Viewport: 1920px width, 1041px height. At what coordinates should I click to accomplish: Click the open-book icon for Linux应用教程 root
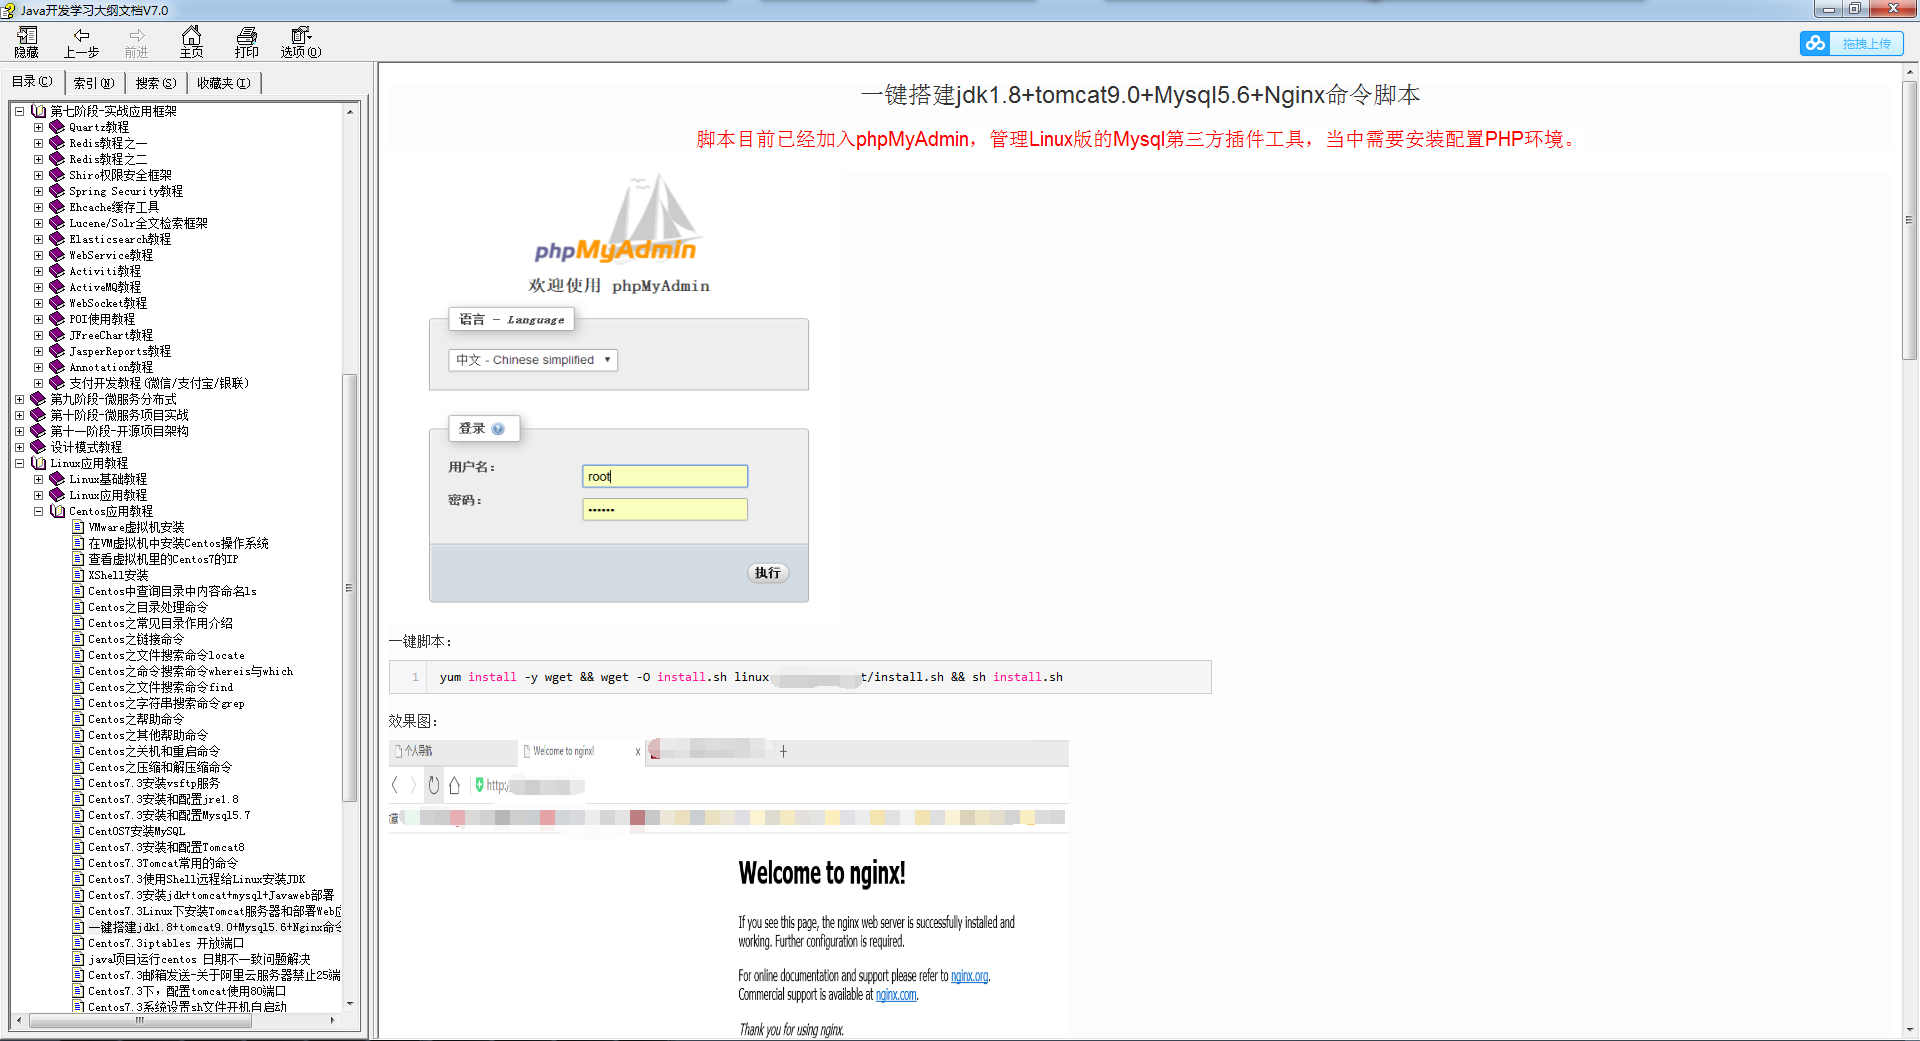38,463
